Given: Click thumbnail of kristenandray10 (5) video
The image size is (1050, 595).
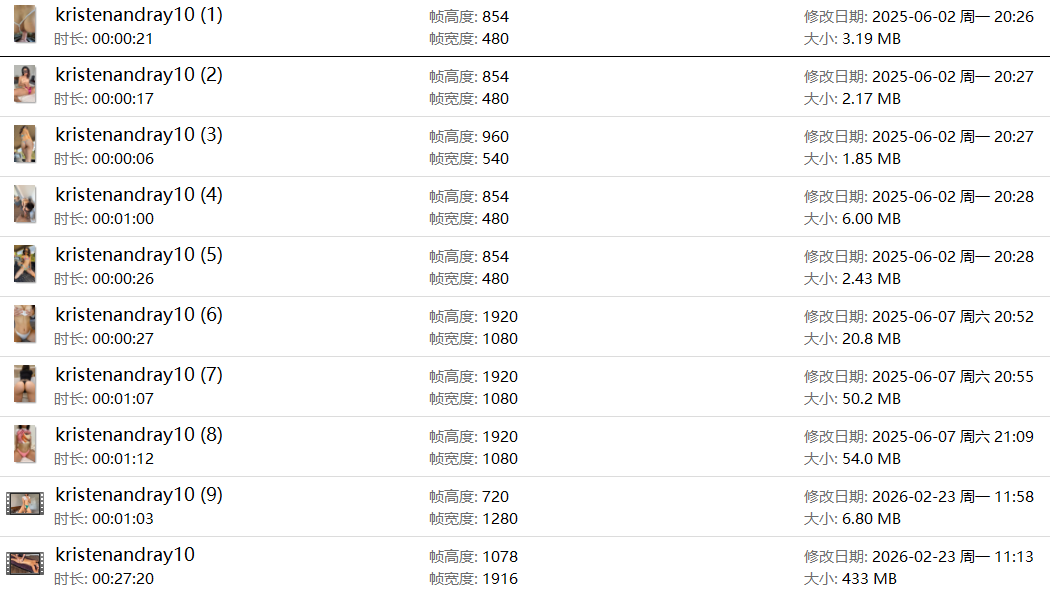Looking at the screenshot, I should point(25,264).
